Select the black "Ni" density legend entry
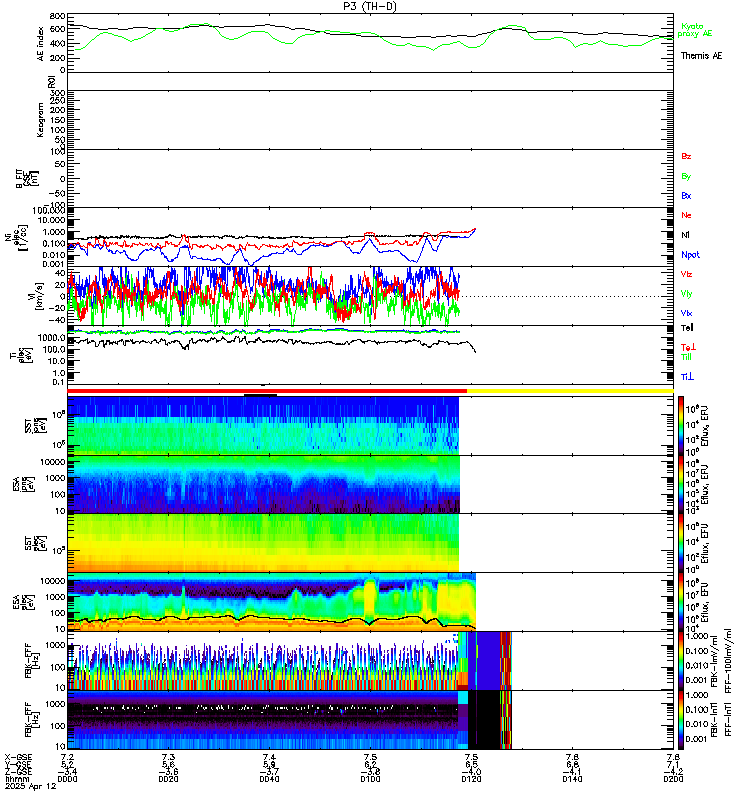750x800 pixels. (x=685, y=235)
